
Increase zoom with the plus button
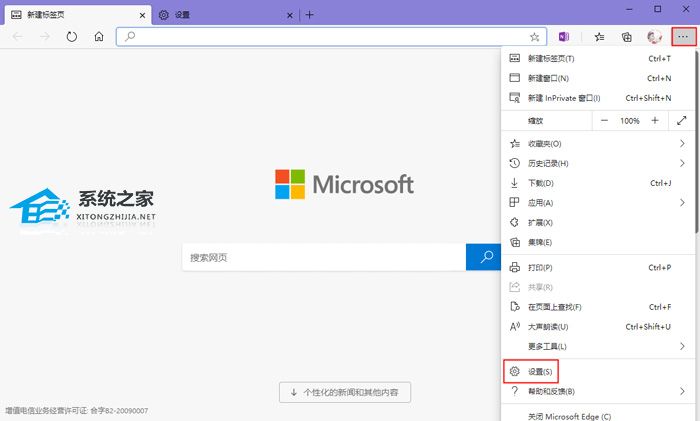(x=655, y=120)
